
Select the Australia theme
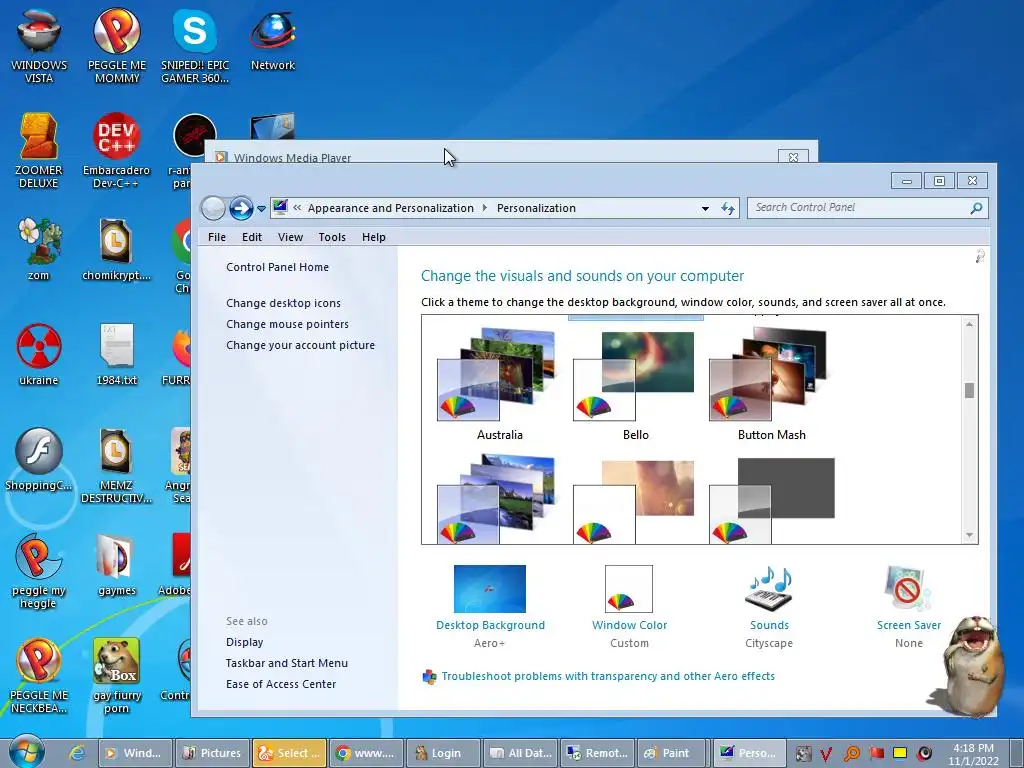(x=500, y=385)
